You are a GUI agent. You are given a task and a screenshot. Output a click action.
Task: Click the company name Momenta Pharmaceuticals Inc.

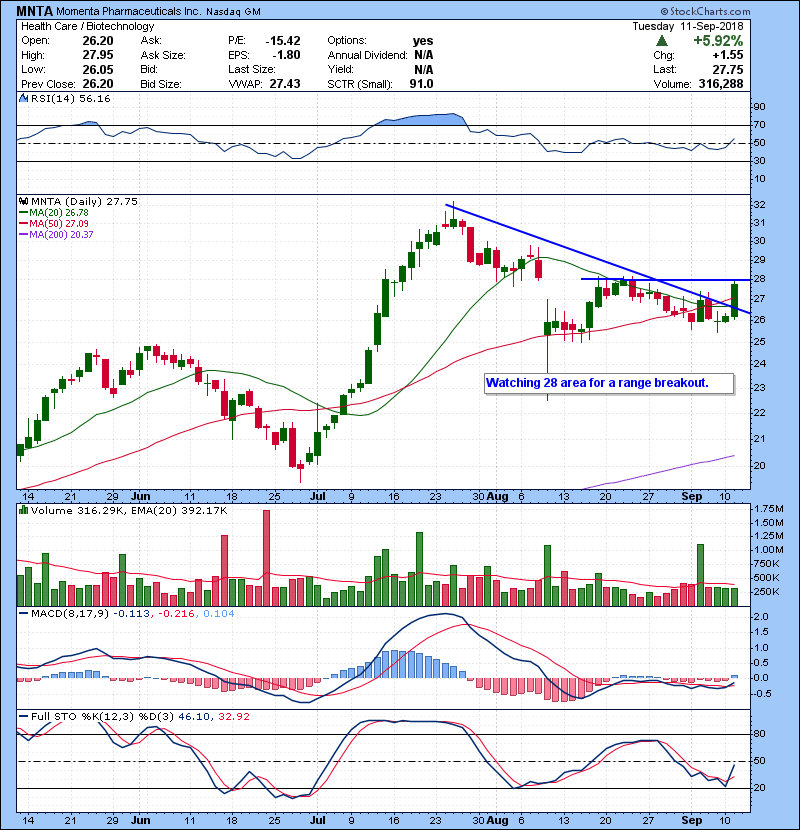pyautogui.click(x=129, y=12)
